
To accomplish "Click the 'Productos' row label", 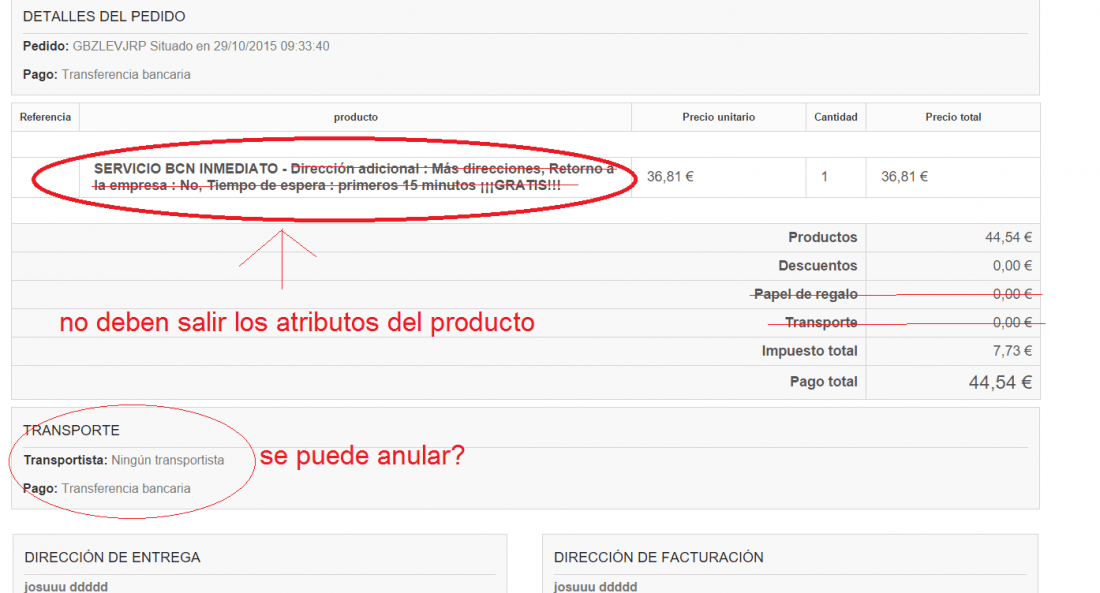I will coord(822,237).
